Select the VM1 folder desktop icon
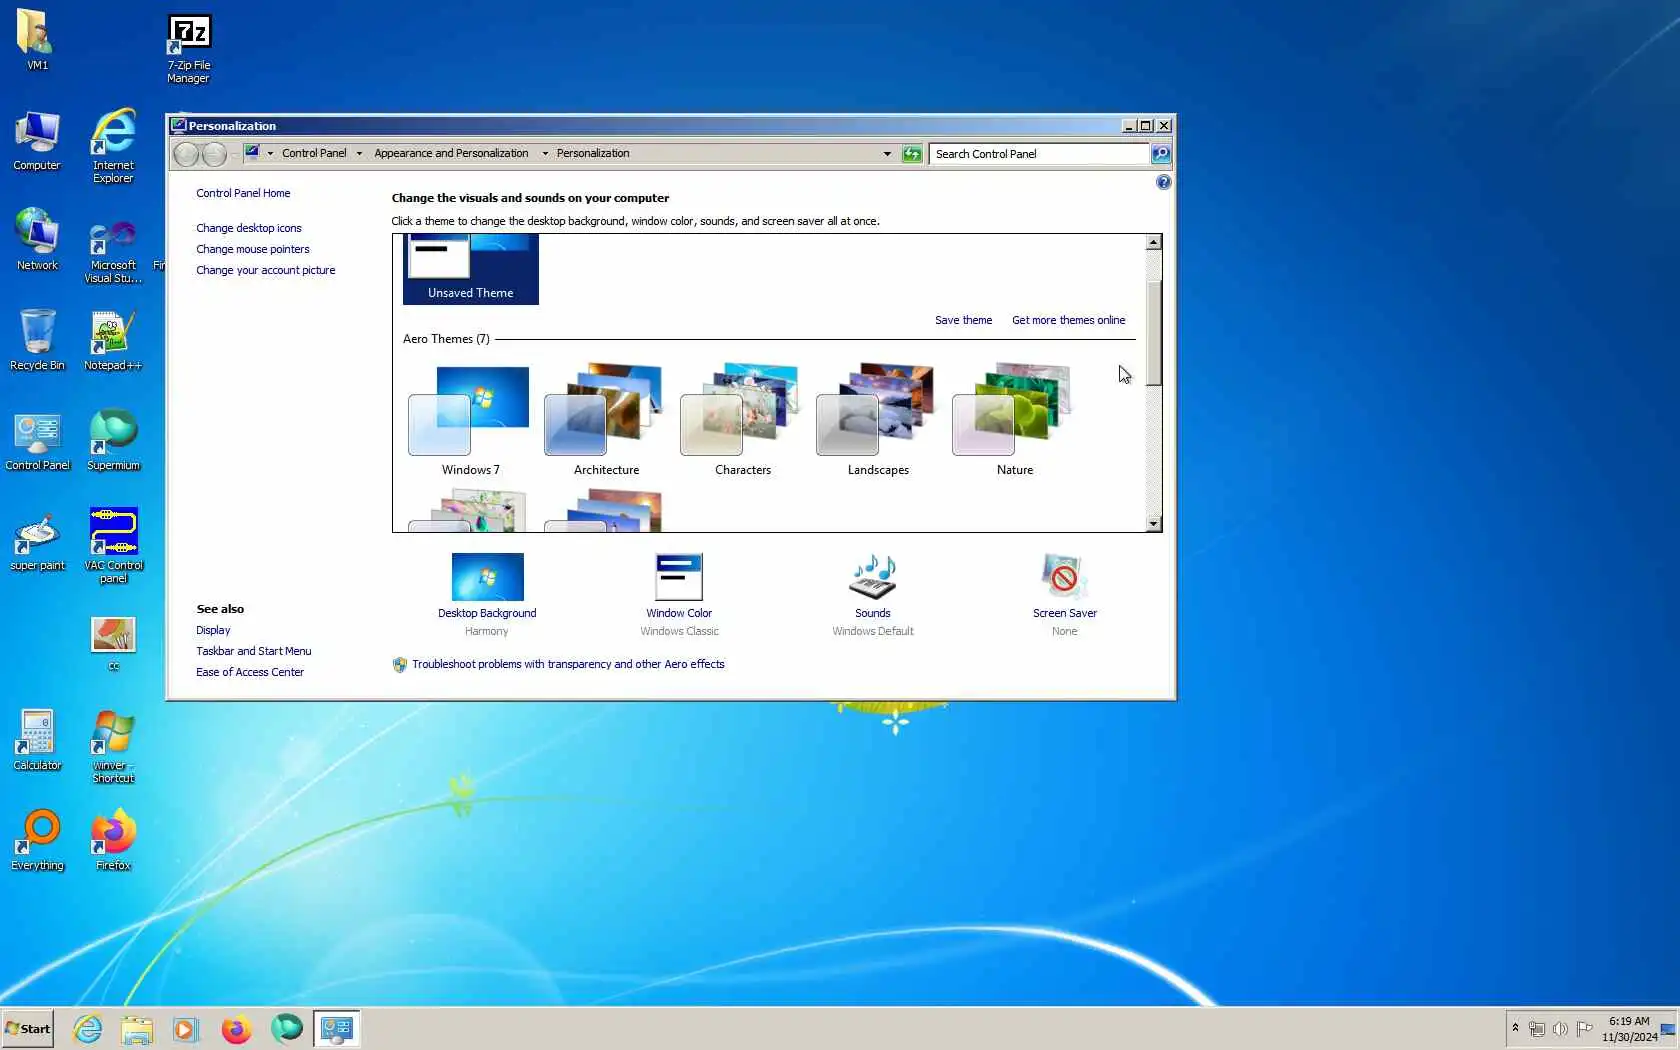The height and width of the screenshot is (1050, 1680). 37,41
